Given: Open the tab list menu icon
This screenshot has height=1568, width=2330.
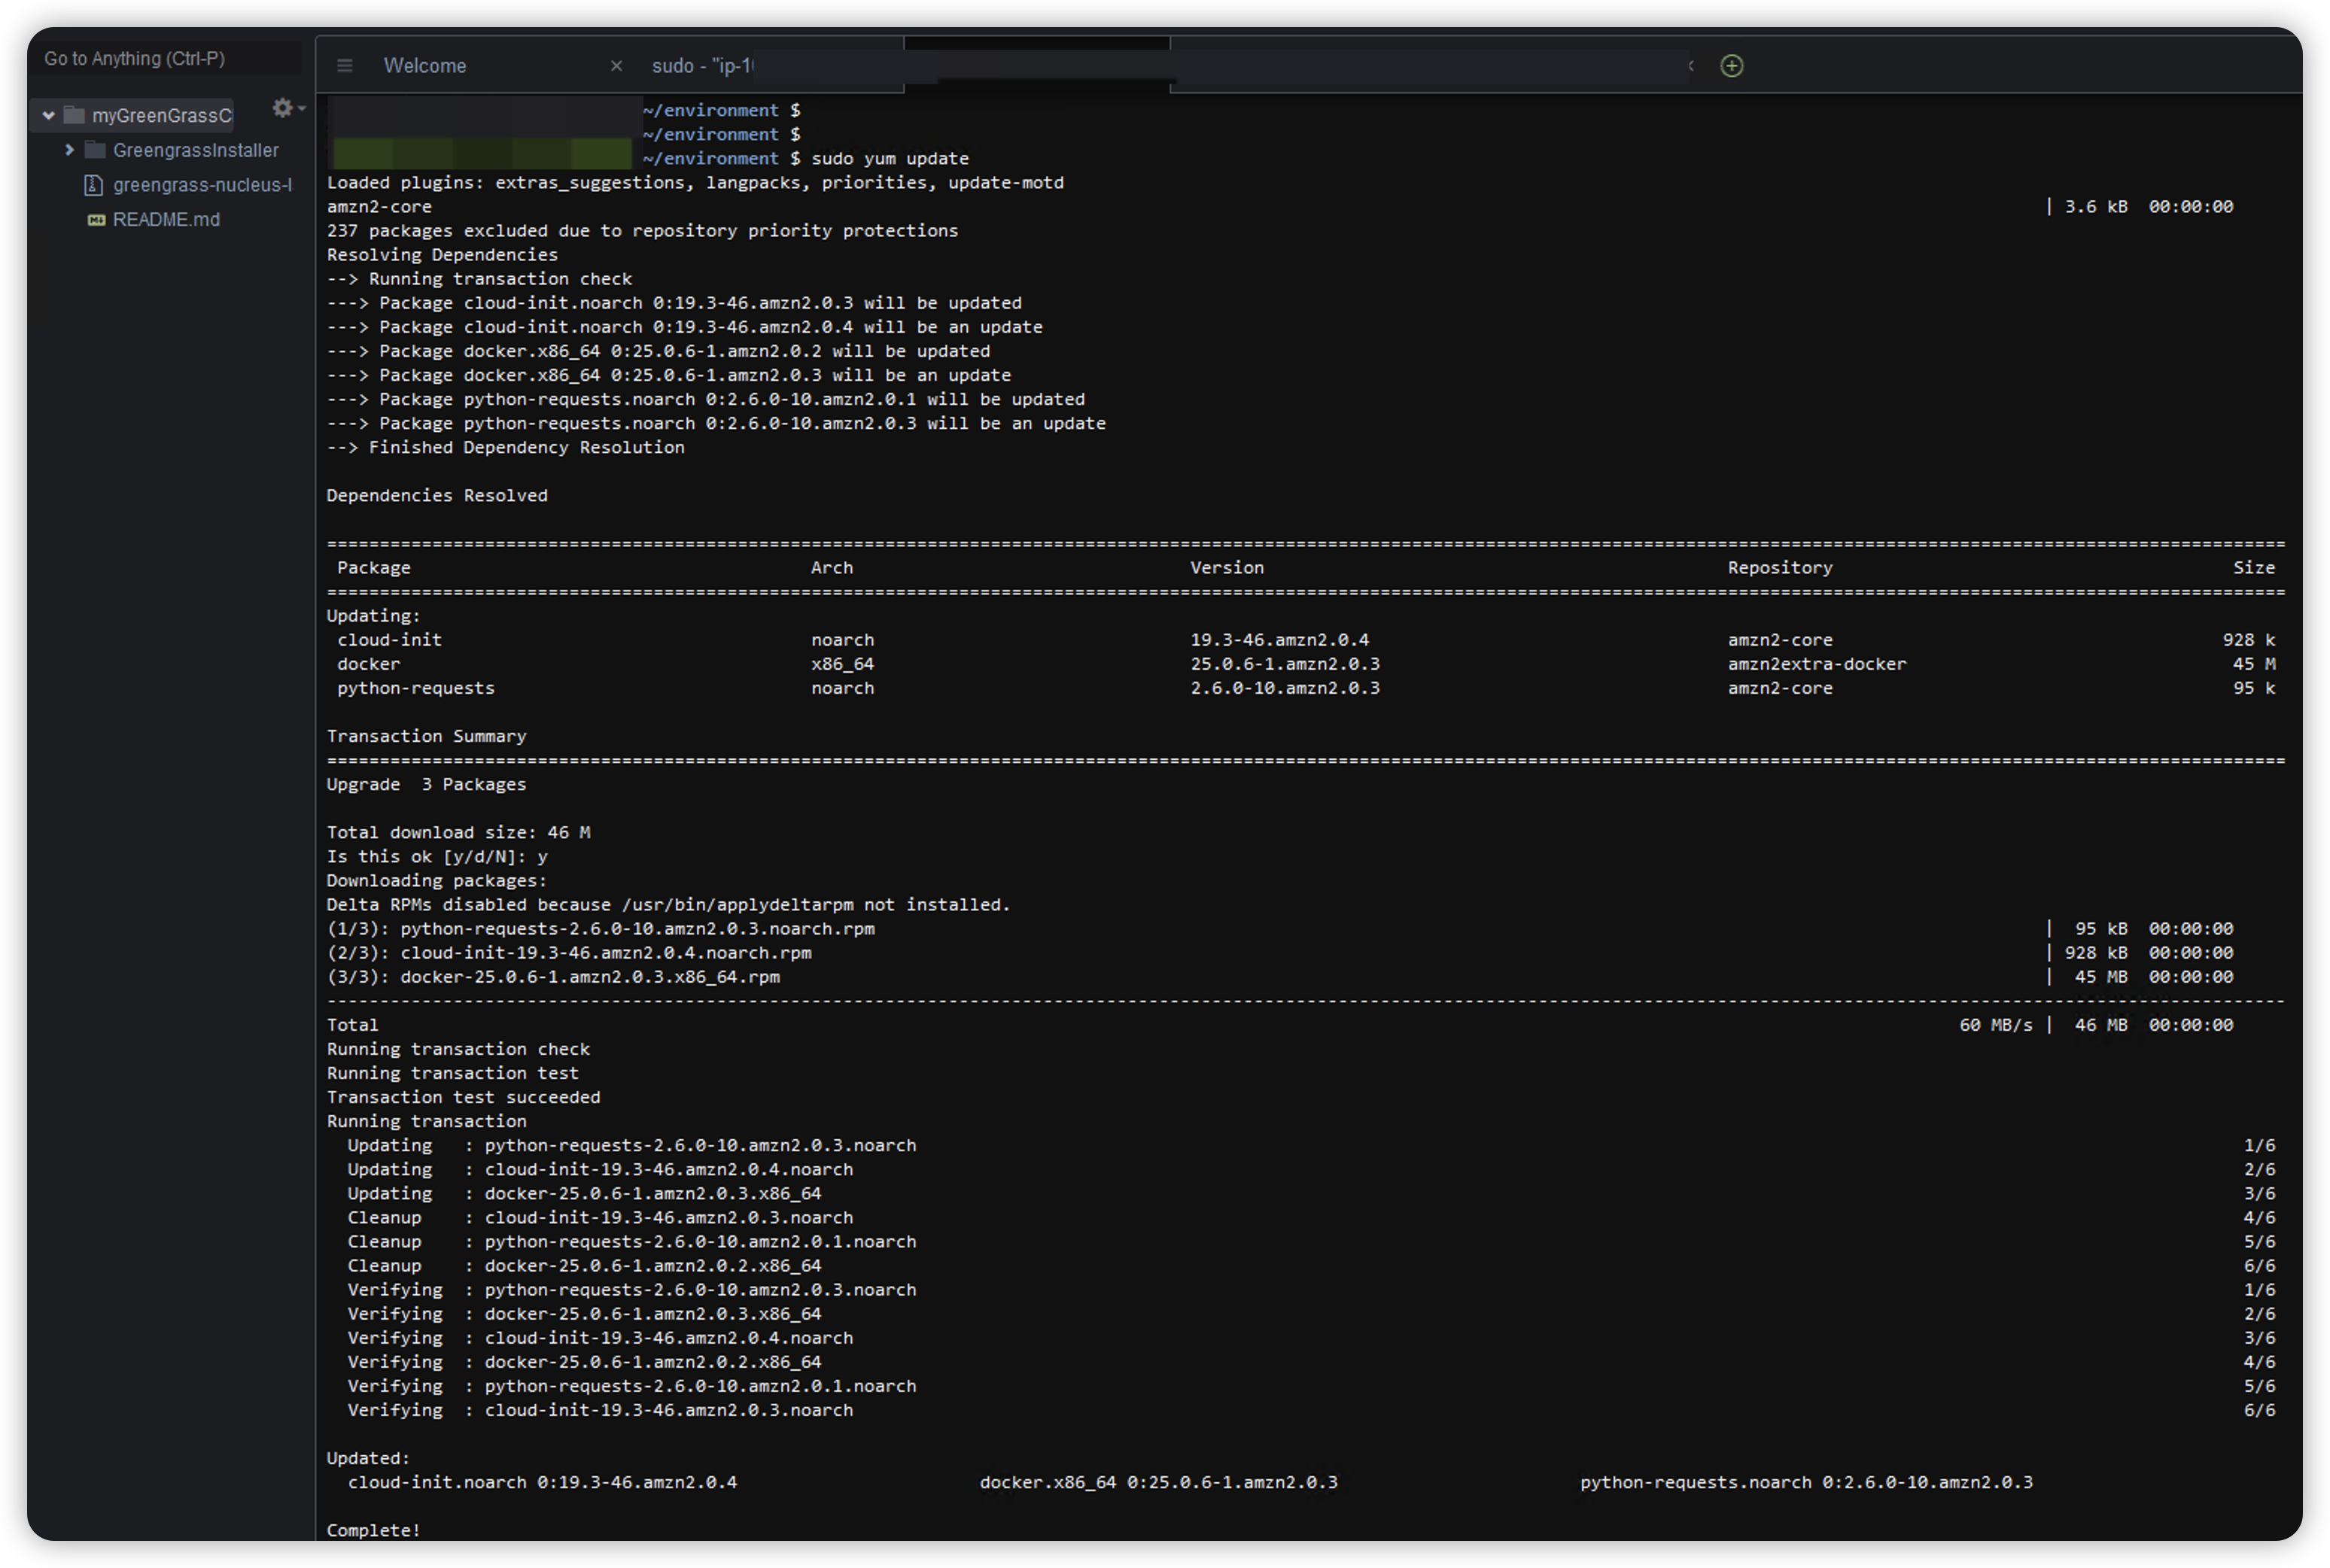Looking at the screenshot, I should pos(344,66).
